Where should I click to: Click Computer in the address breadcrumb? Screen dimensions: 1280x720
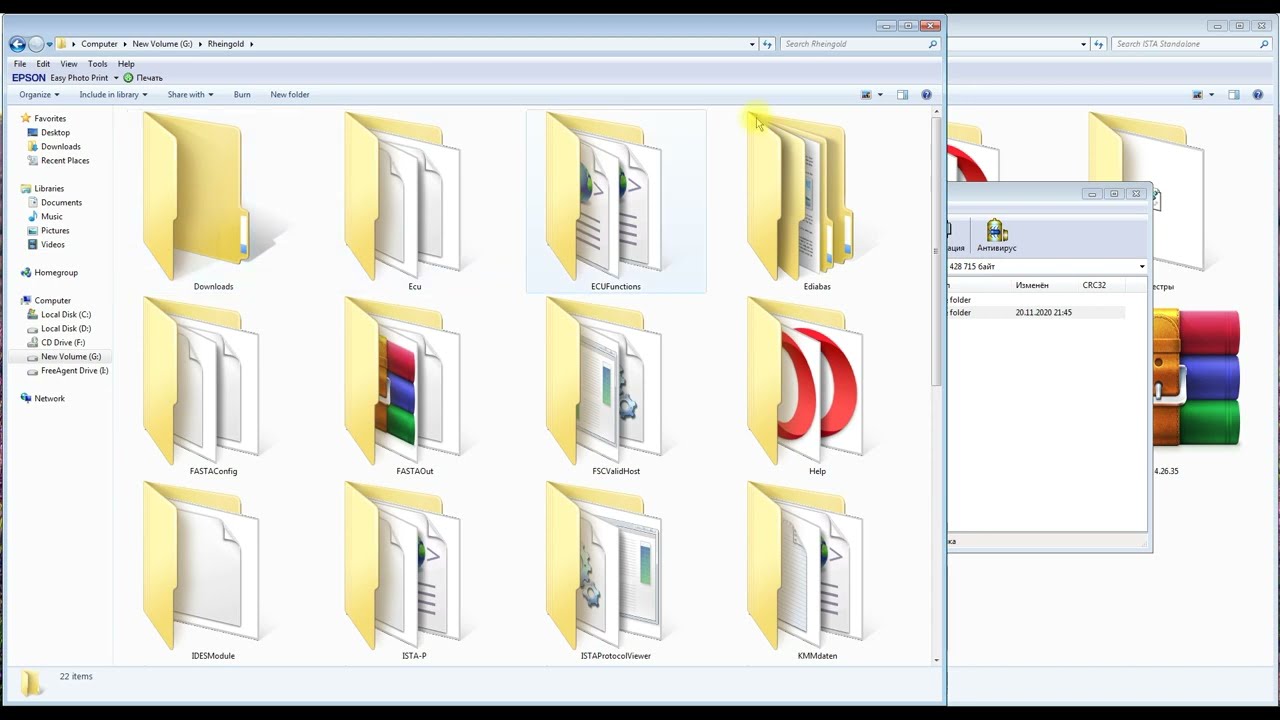coord(99,44)
